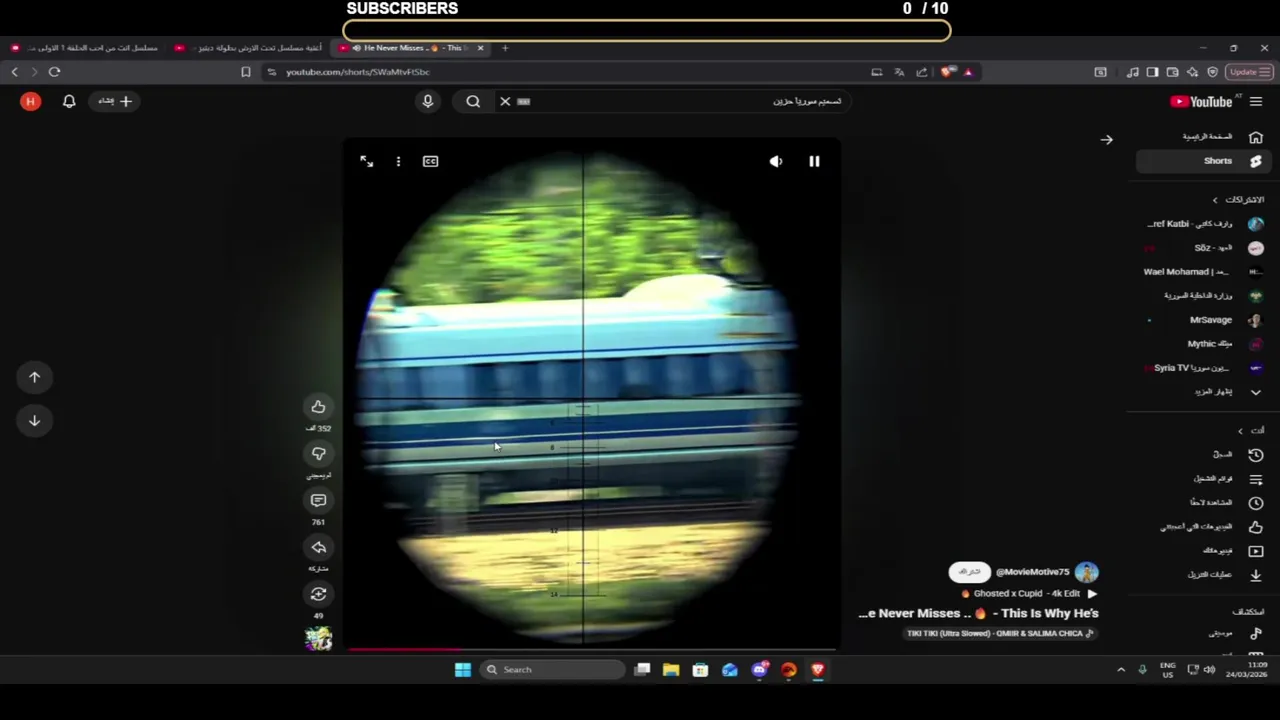Translate page using address bar icon
Screen dimensions: 1280x720
(x=899, y=72)
